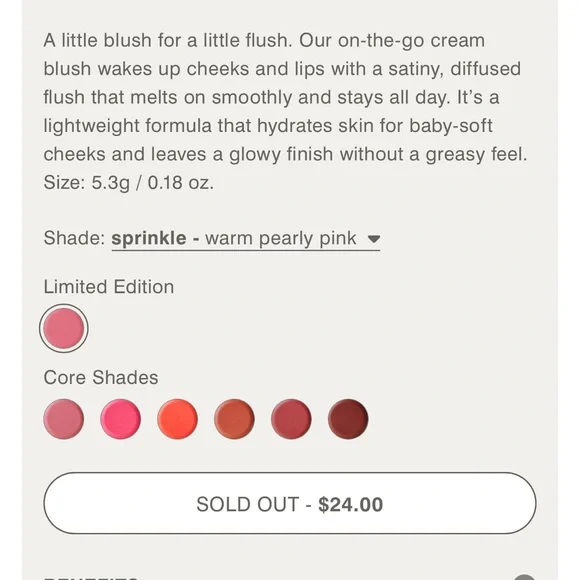580x580 pixels.
Task: Choose the first dusty rose core shade
Action: [64, 419]
